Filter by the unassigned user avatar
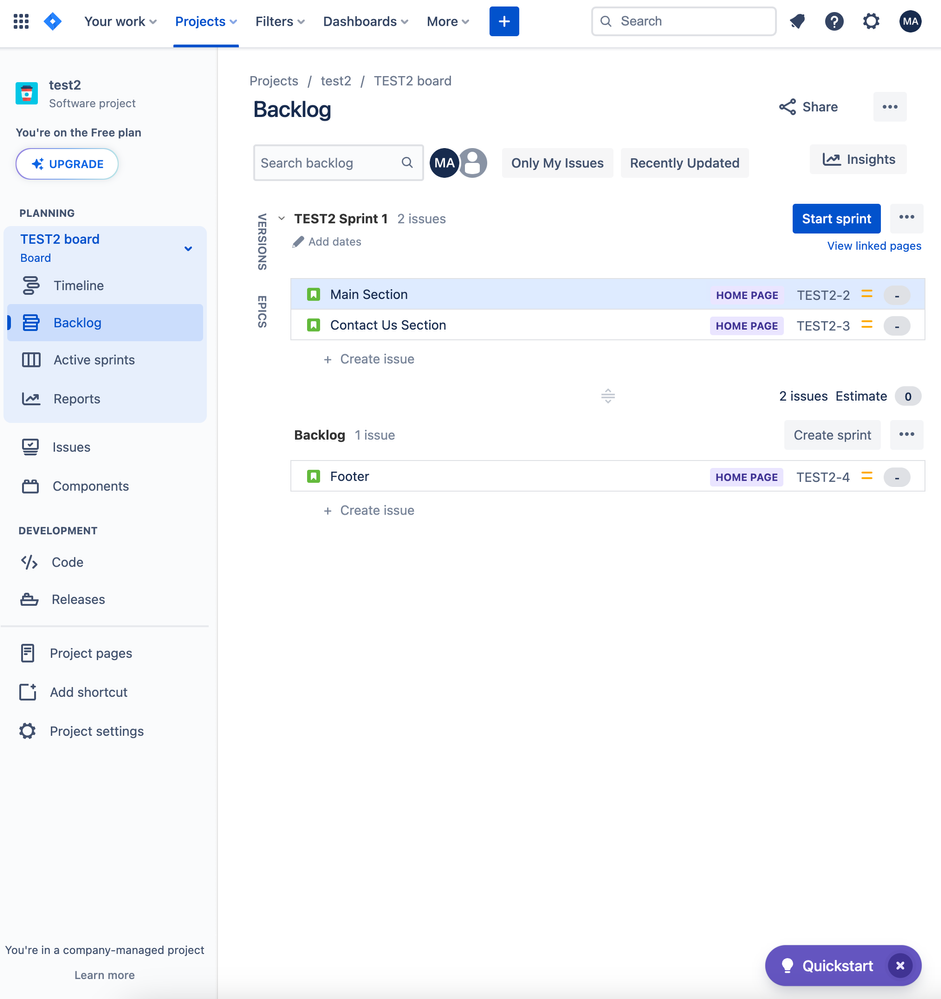The image size is (941, 999). (x=473, y=163)
